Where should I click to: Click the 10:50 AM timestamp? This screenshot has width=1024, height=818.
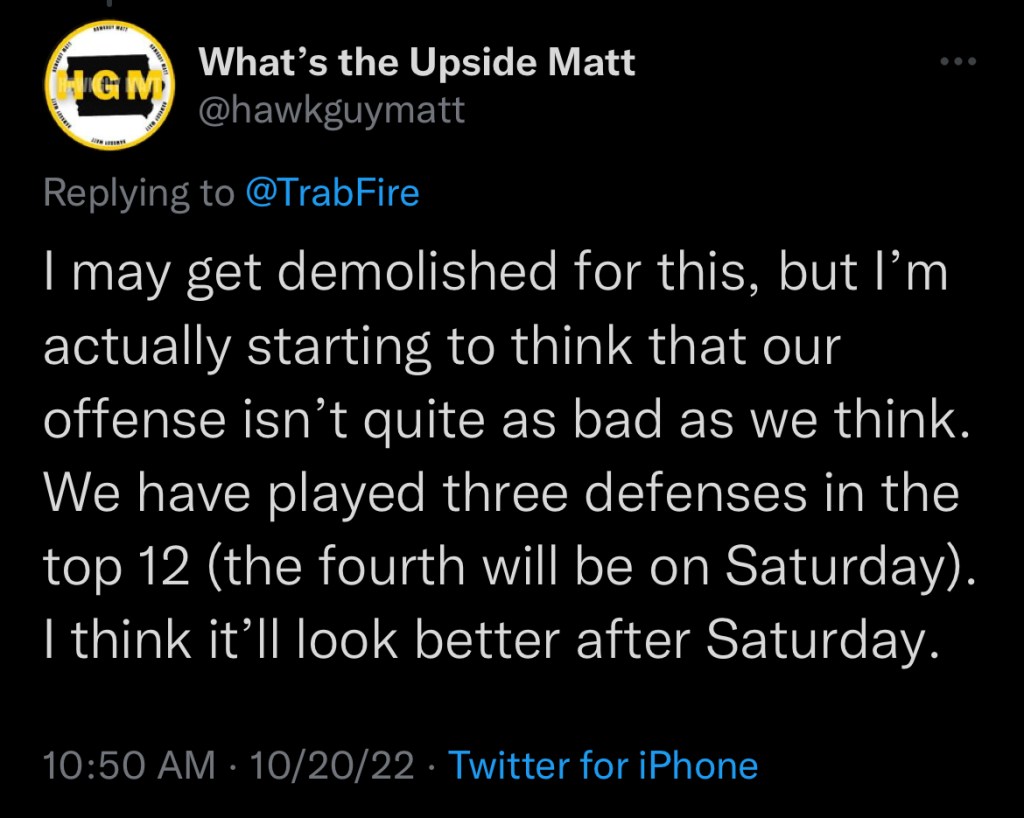[x=129, y=766]
